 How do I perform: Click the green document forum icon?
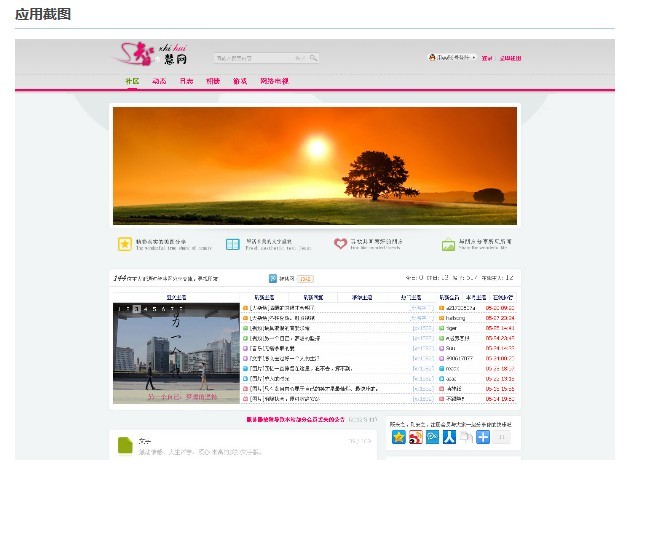(x=125, y=445)
